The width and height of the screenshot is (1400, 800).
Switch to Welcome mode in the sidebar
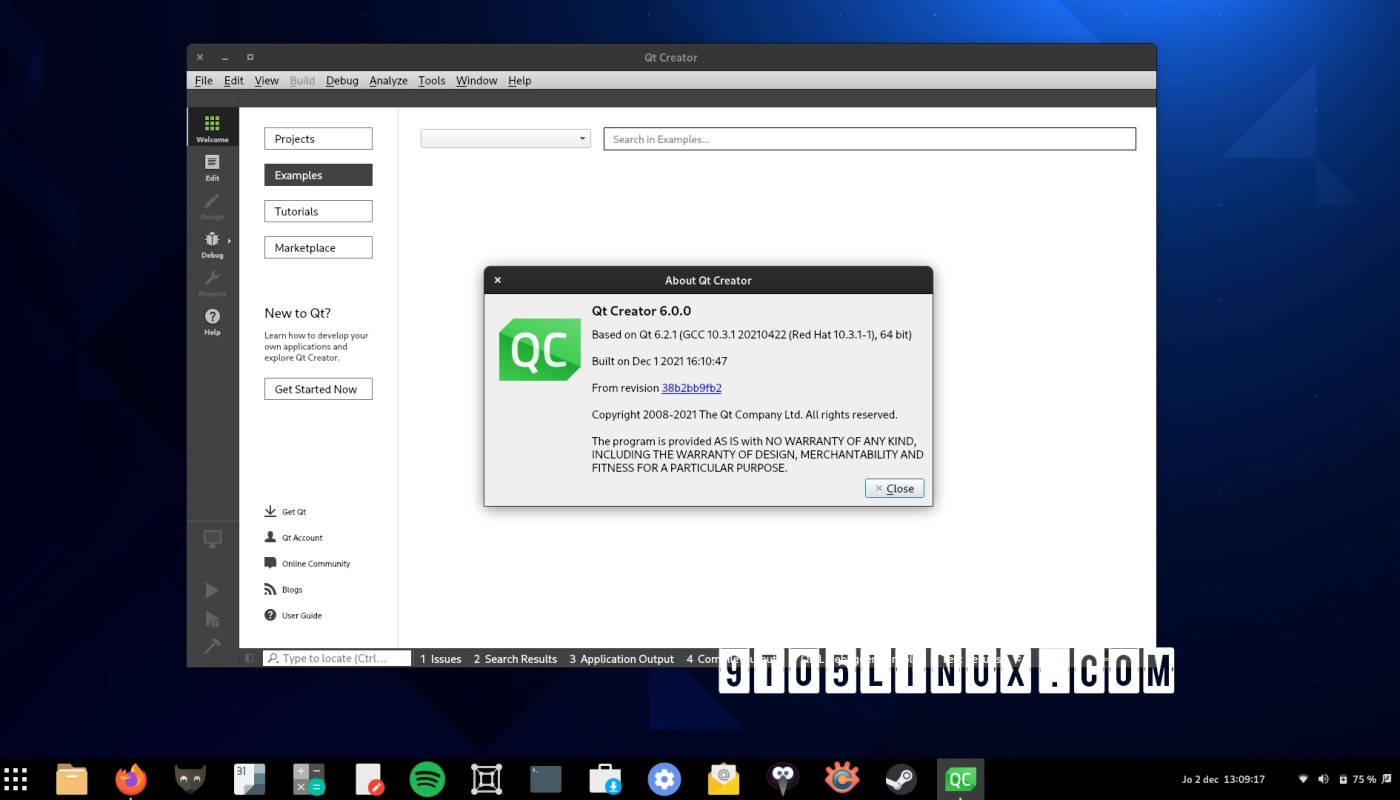[212, 128]
